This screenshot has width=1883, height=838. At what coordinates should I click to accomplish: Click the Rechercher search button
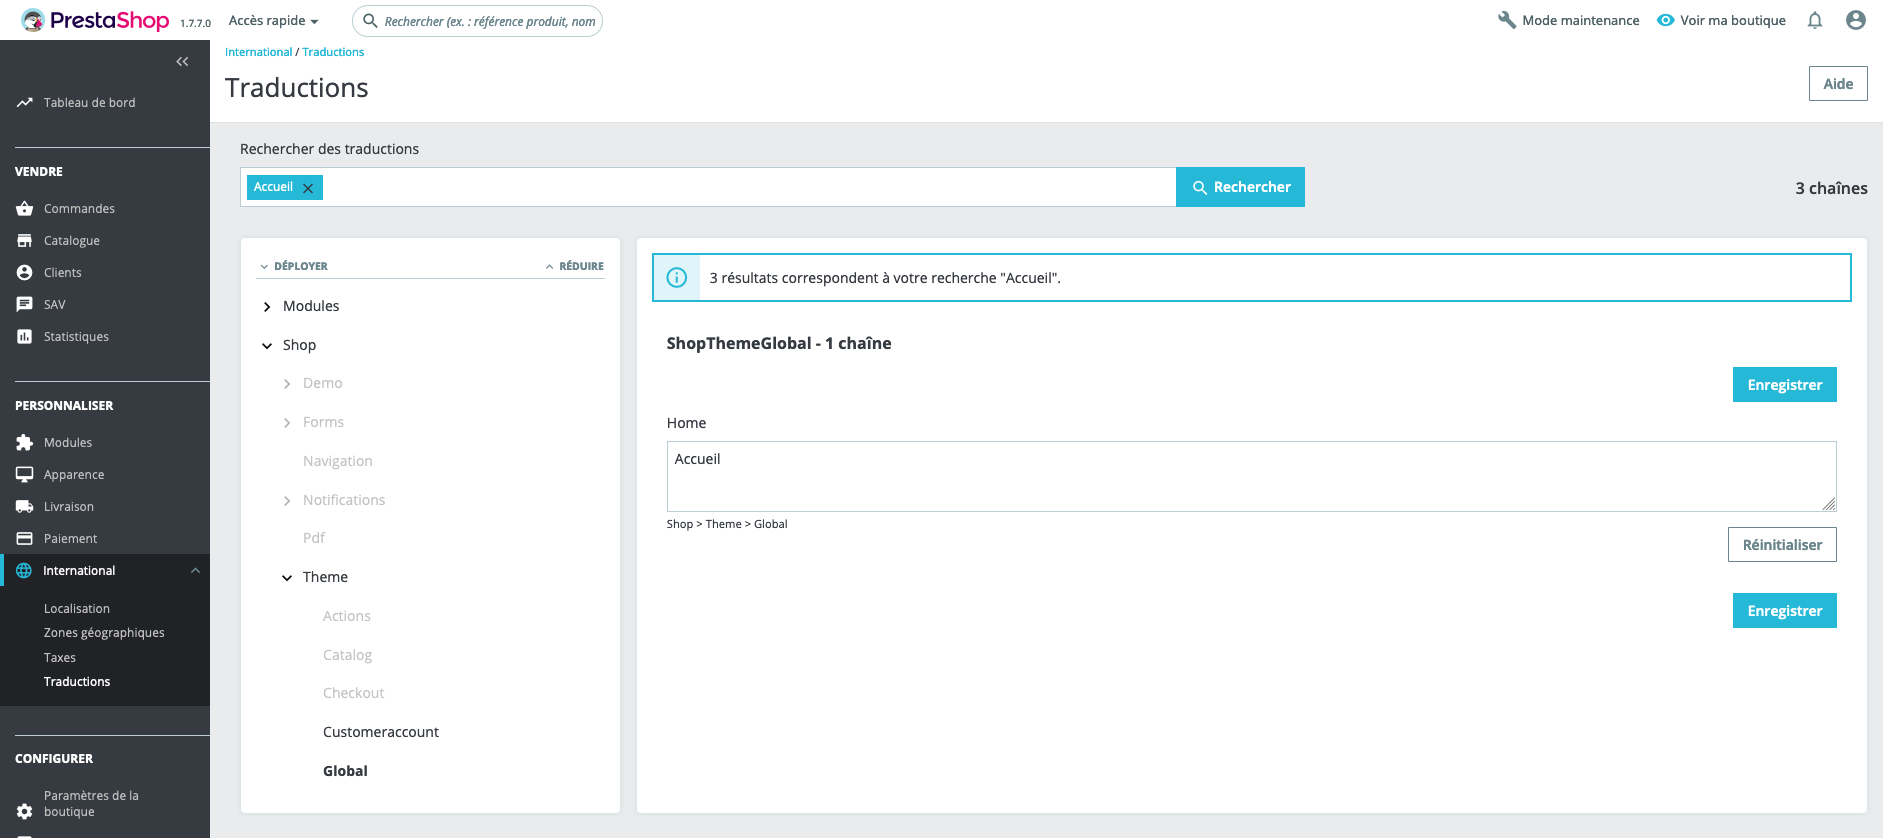[x=1240, y=187]
